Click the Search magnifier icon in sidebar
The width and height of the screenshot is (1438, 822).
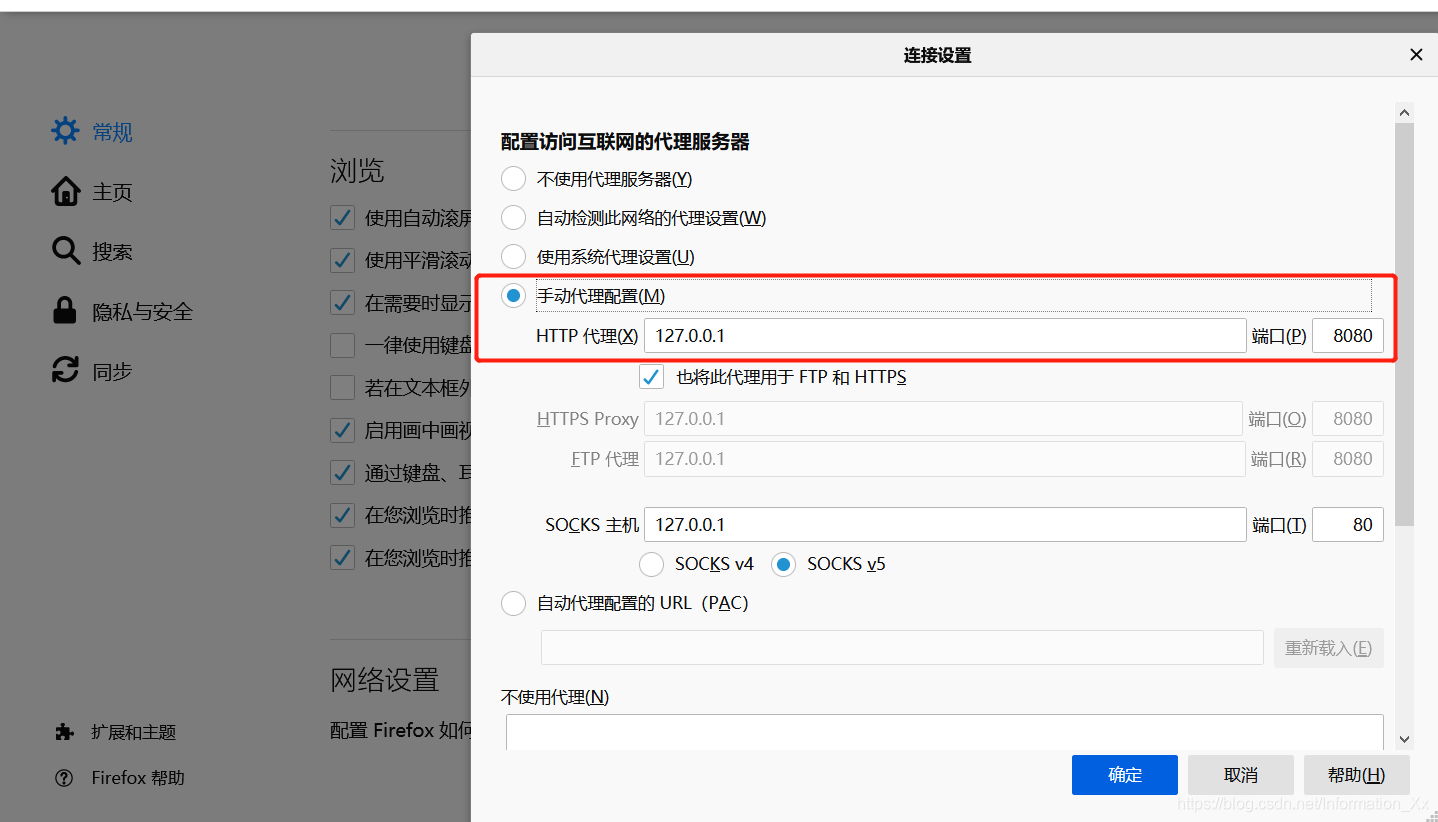(65, 251)
